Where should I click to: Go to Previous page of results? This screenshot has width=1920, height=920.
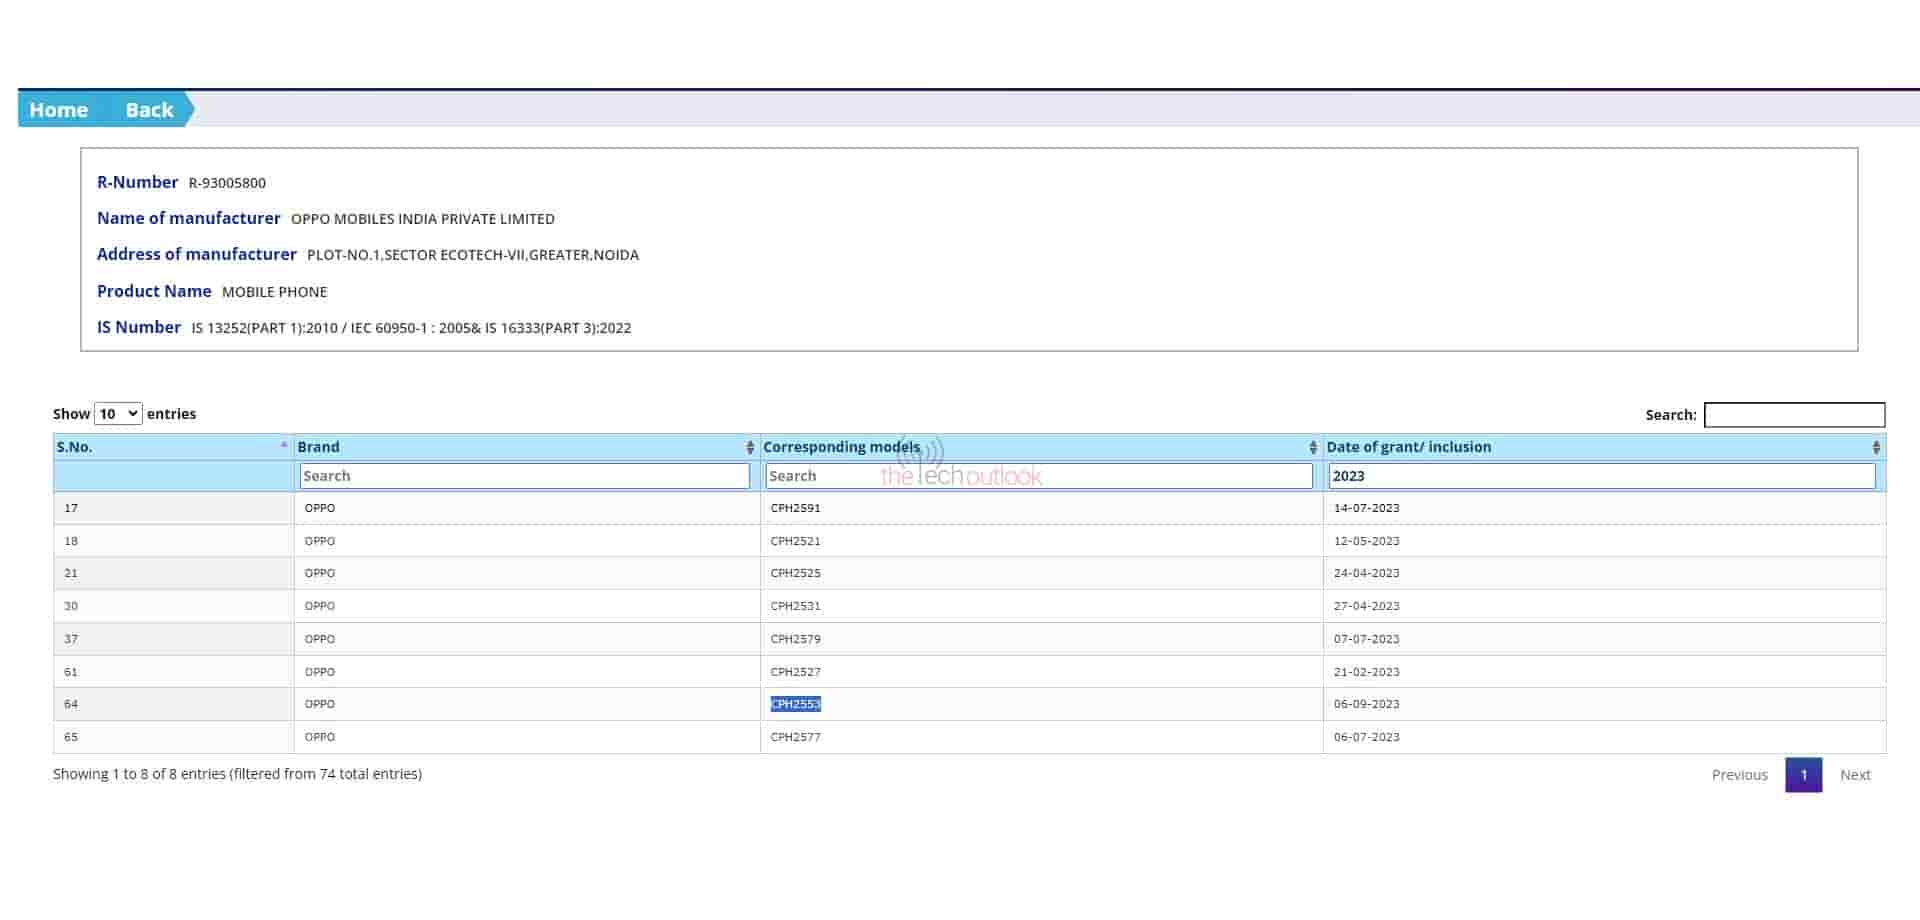(1739, 775)
